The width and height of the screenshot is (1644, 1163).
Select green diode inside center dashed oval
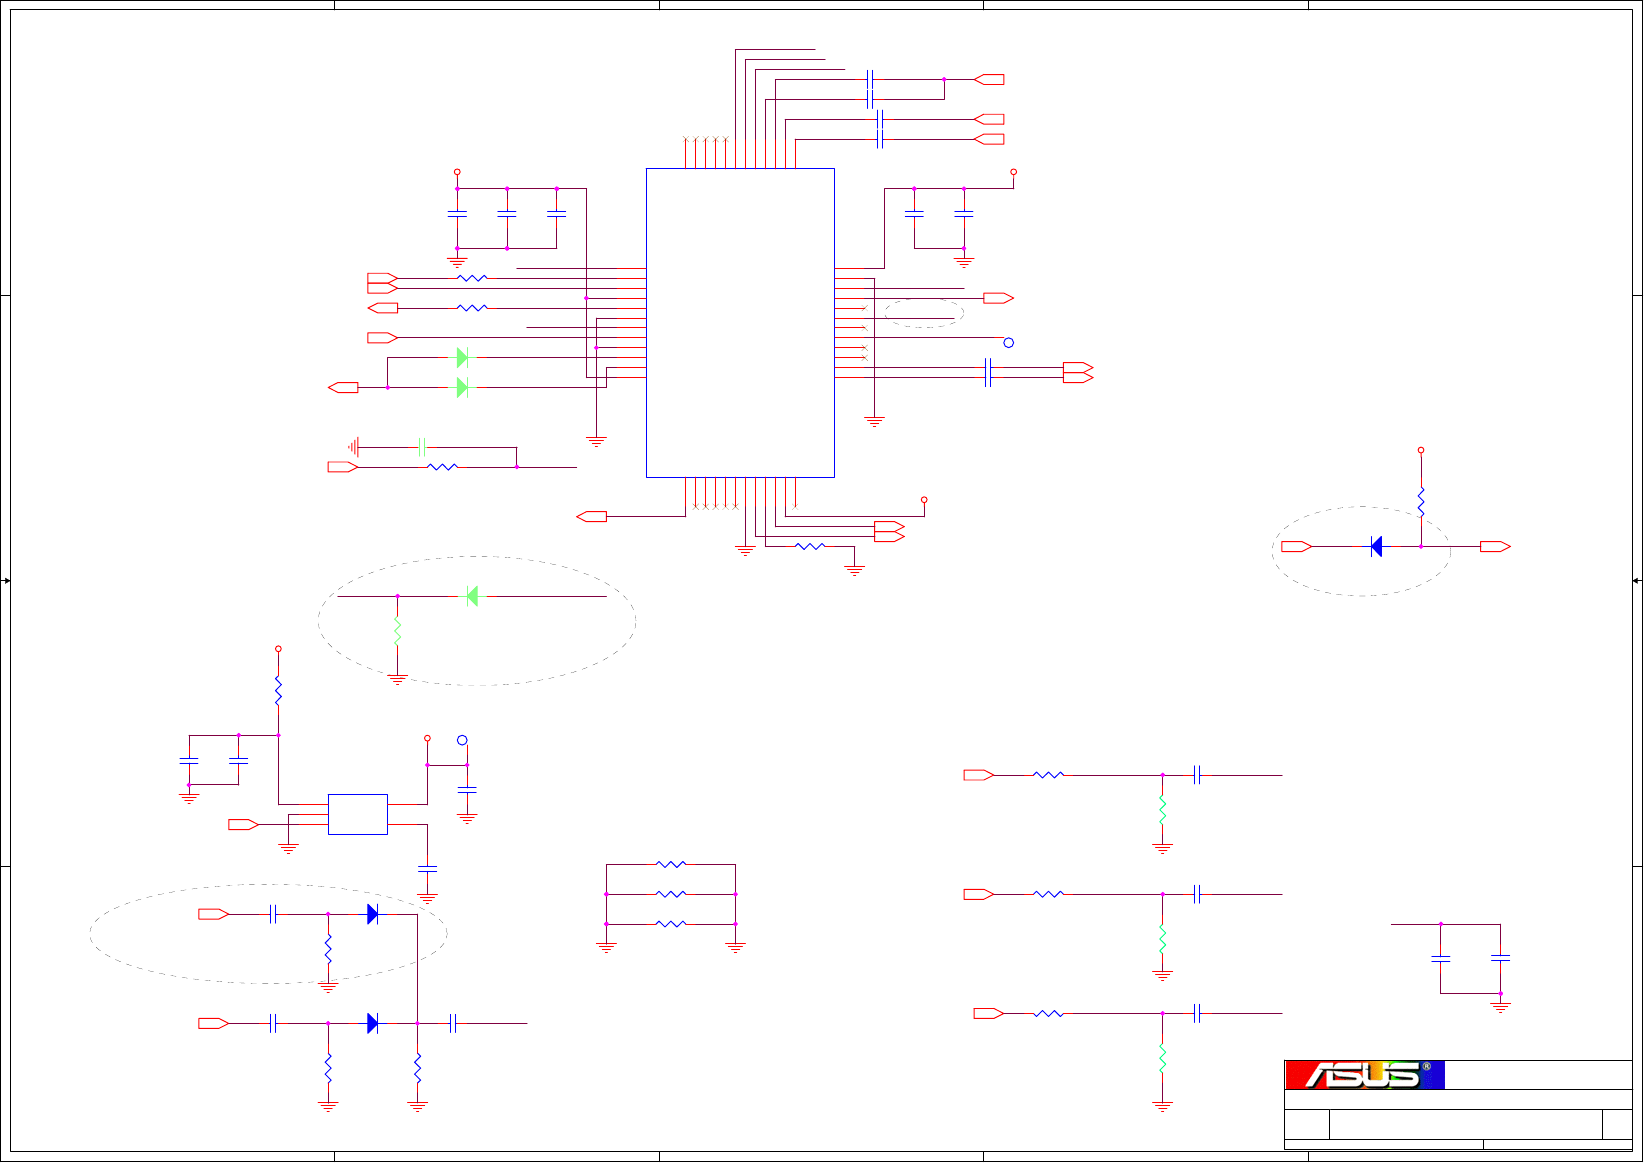point(472,596)
